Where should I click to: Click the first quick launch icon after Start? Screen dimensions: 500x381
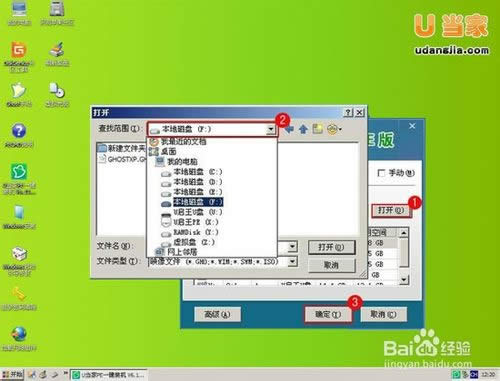32,374
